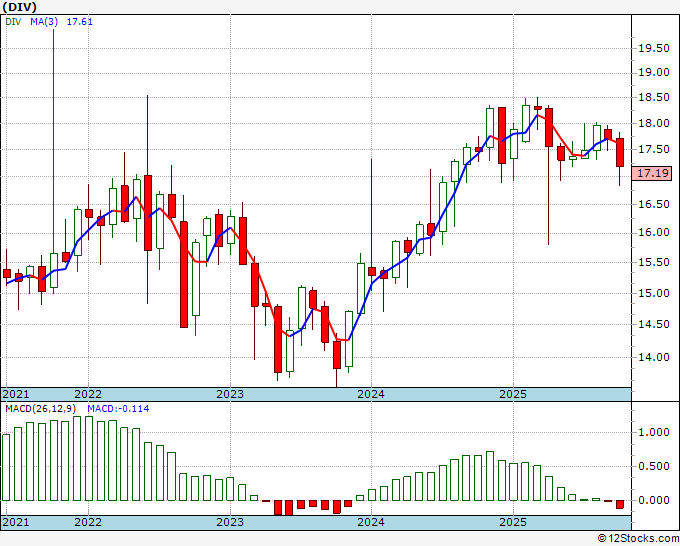Select 2024 on the price chart time axis
The width and height of the screenshot is (680, 546).
pyautogui.click(x=371, y=394)
